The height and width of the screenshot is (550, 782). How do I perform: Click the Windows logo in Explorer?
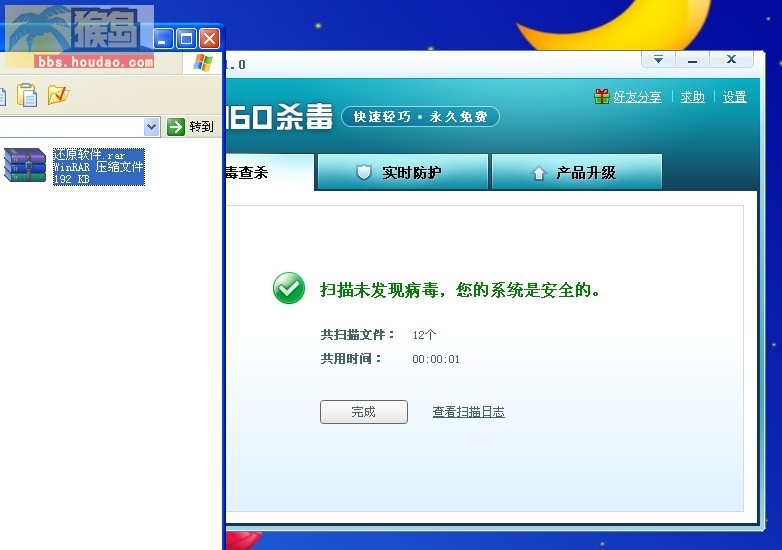203,63
